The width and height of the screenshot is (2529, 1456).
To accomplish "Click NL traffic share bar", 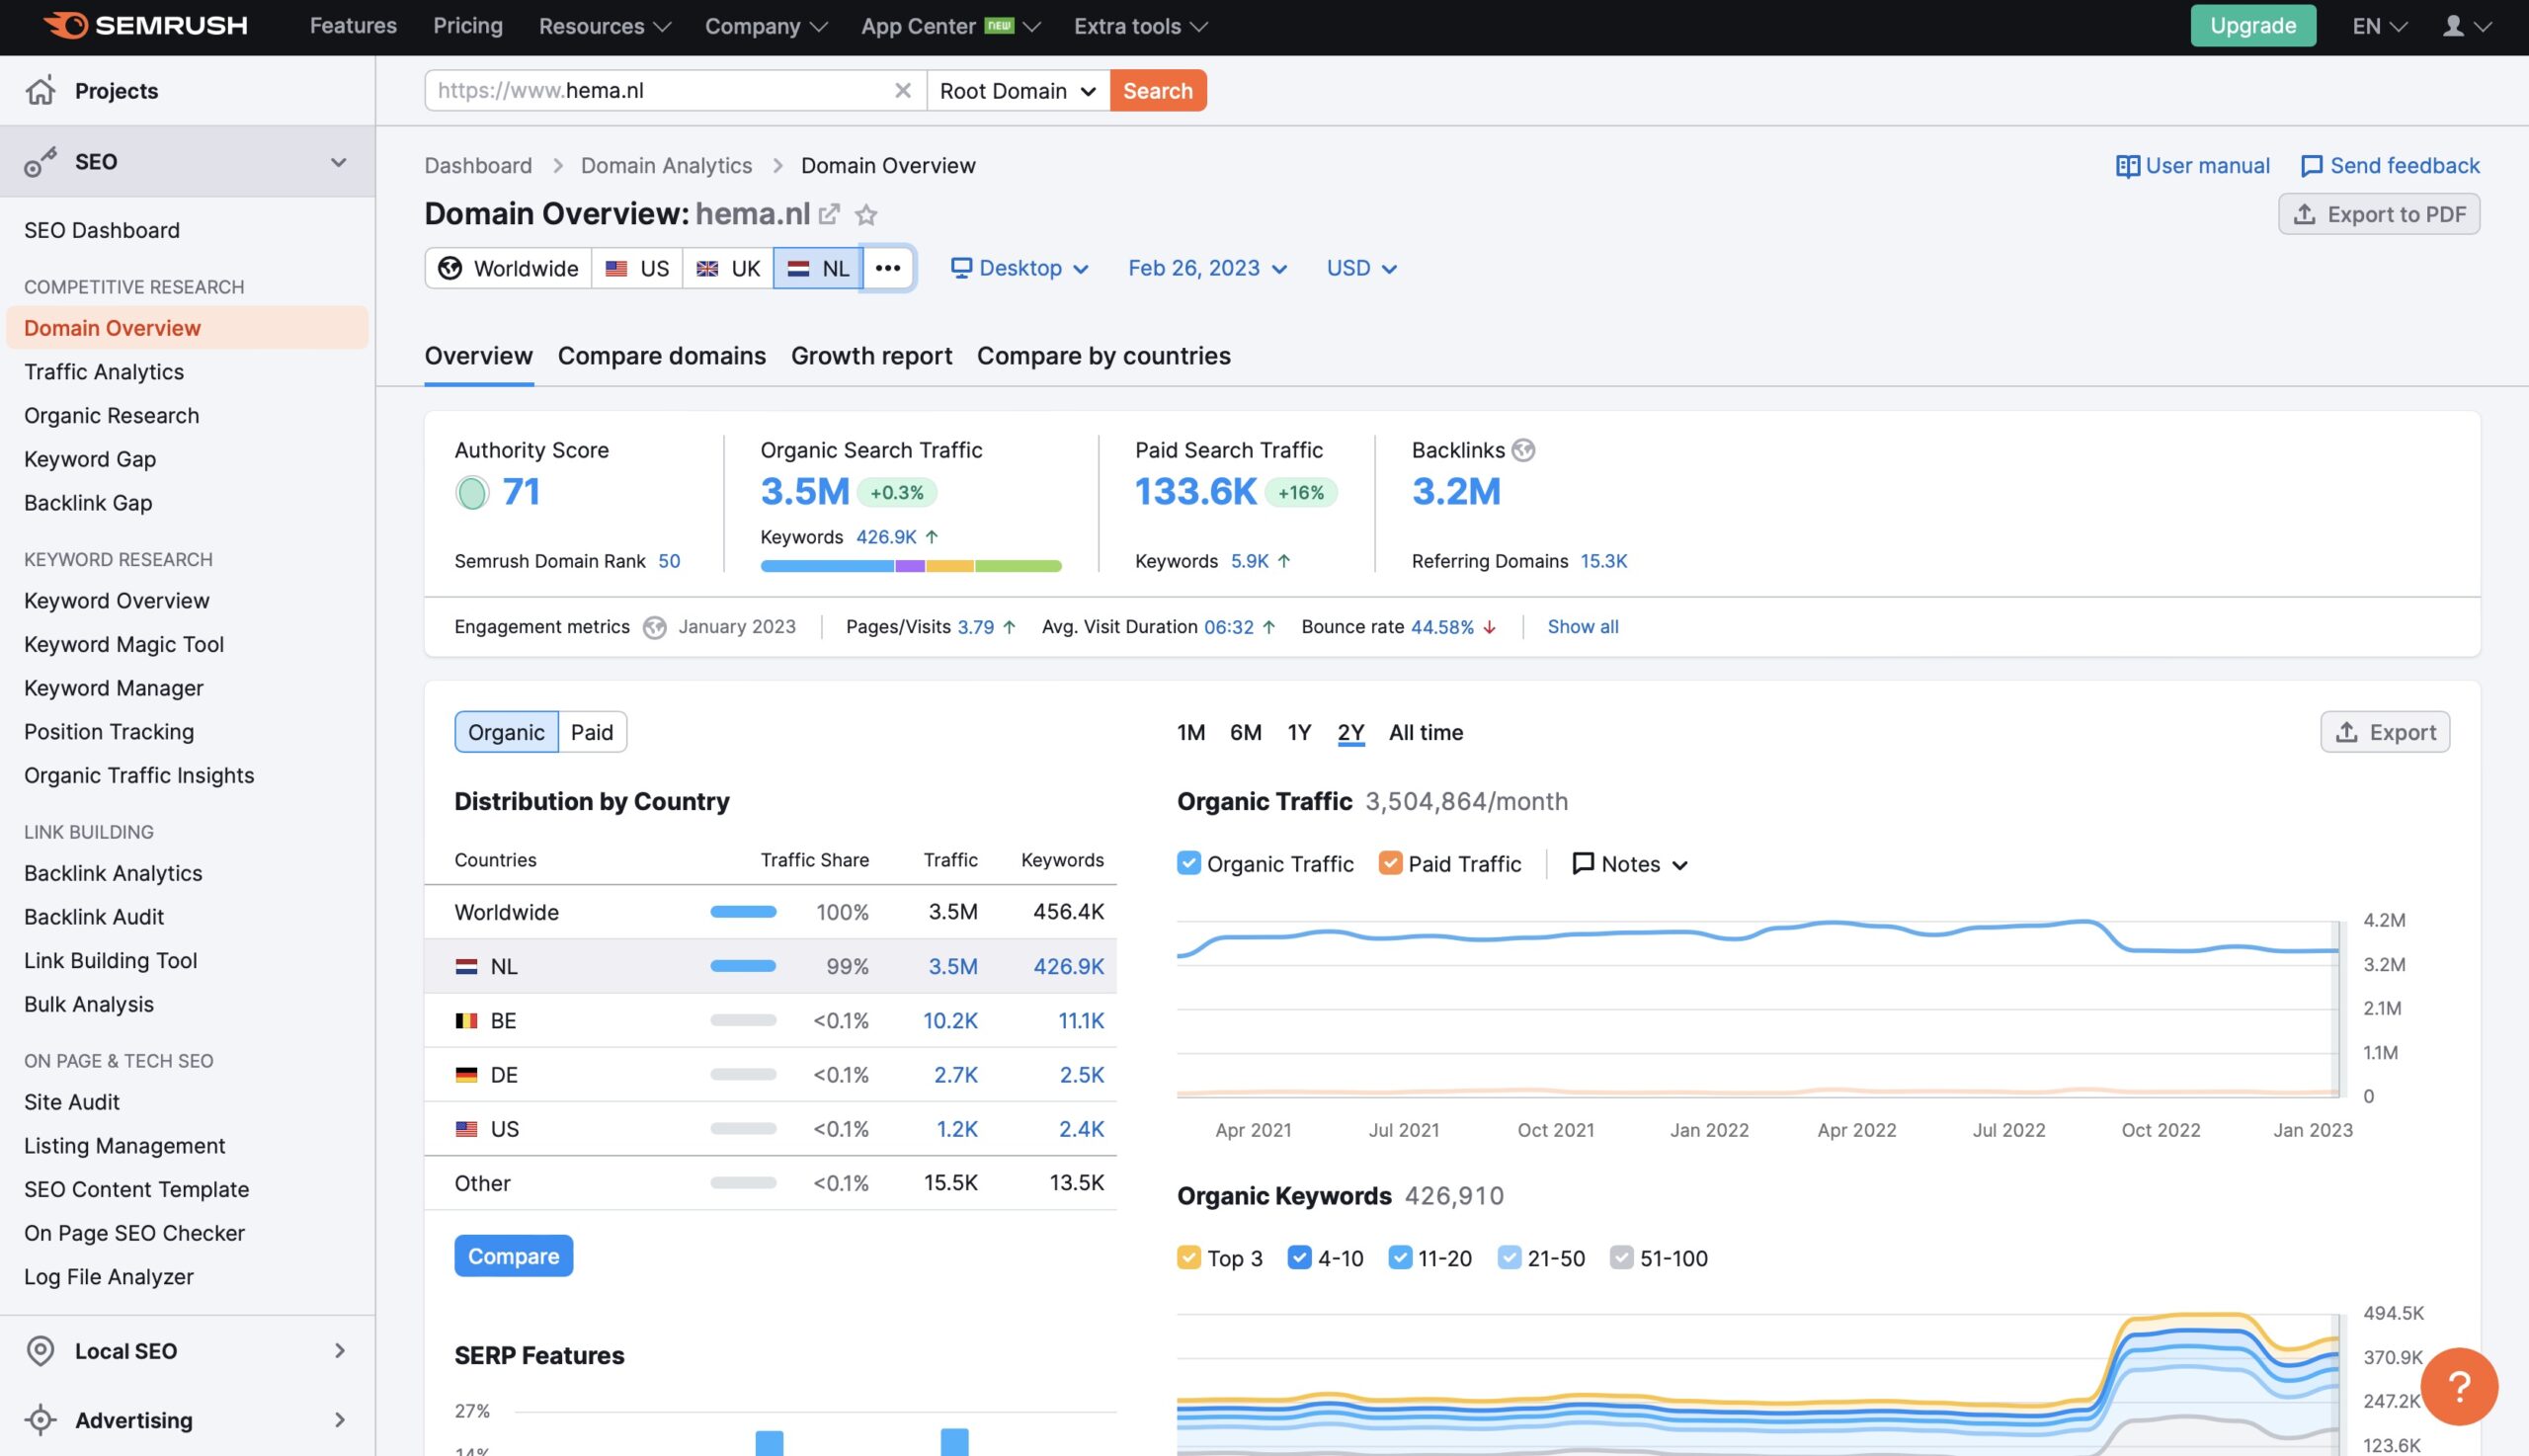I will pyautogui.click(x=743, y=966).
